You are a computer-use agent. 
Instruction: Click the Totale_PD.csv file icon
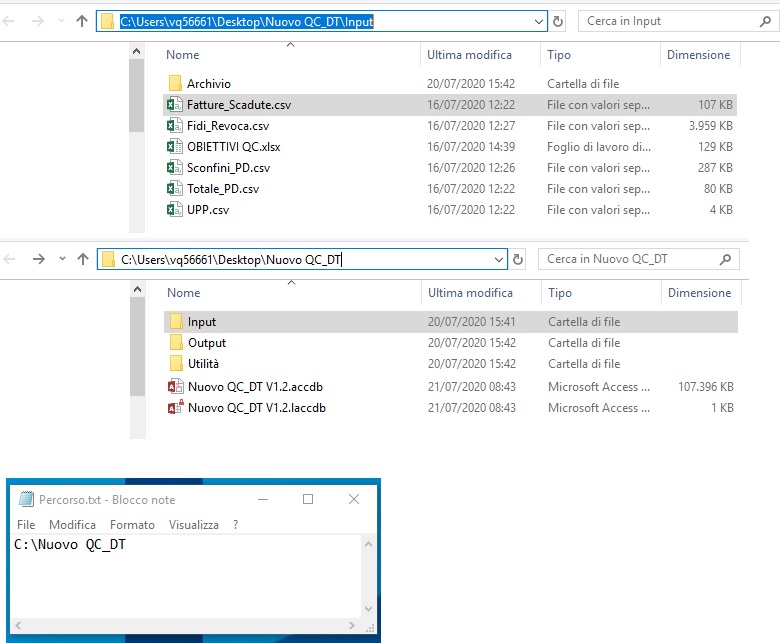[174, 188]
